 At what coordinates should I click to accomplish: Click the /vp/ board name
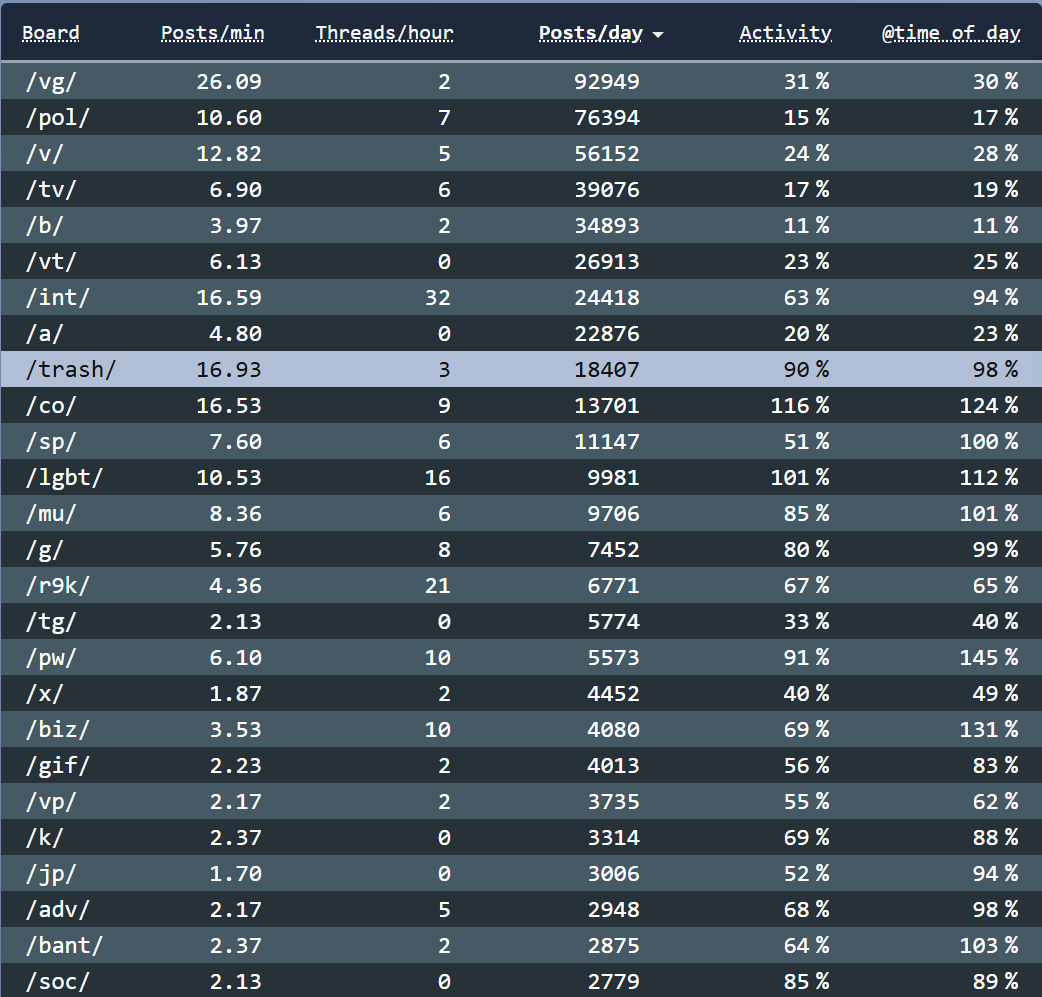click(x=51, y=801)
